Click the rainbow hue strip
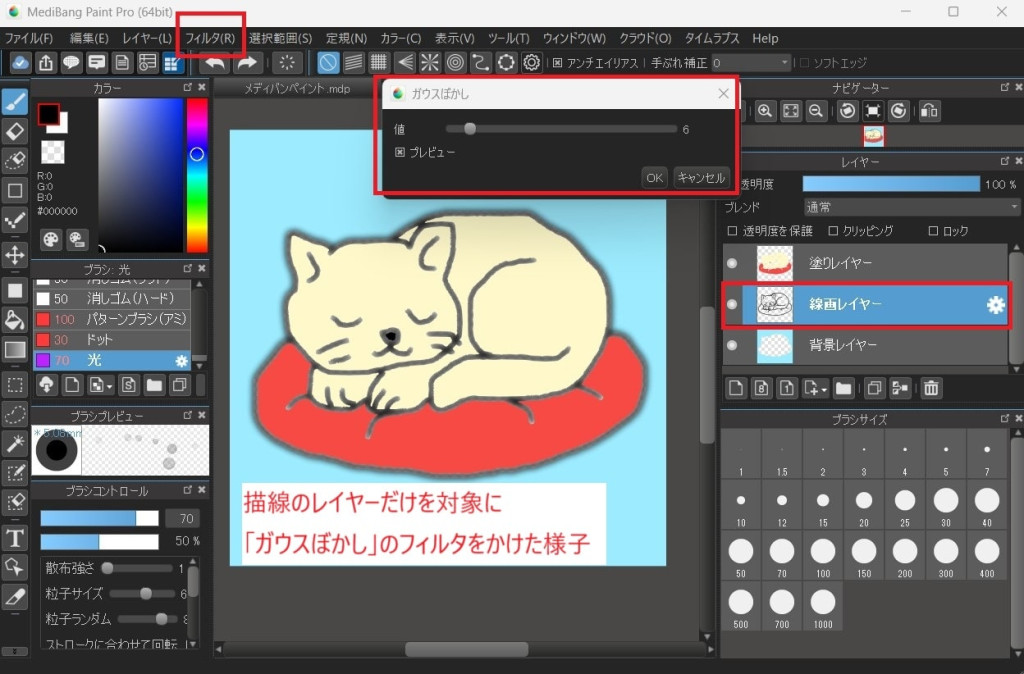The height and width of the screenshot is (674, 1024). coord(197,175)
